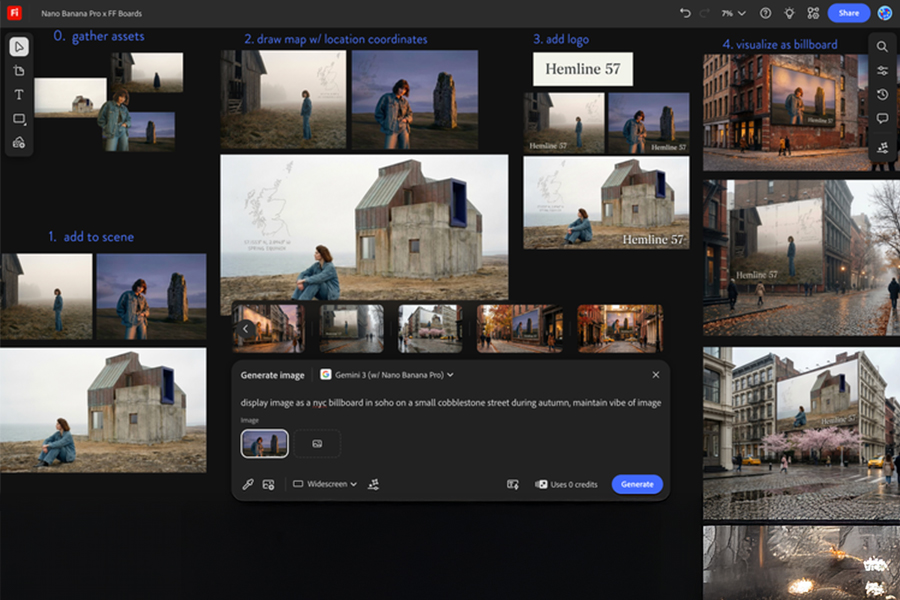The height and width of the screenshot is (600, 900).
Task: Open the Widescreen aspect ratio dropdown
Action: pos(325,485)
